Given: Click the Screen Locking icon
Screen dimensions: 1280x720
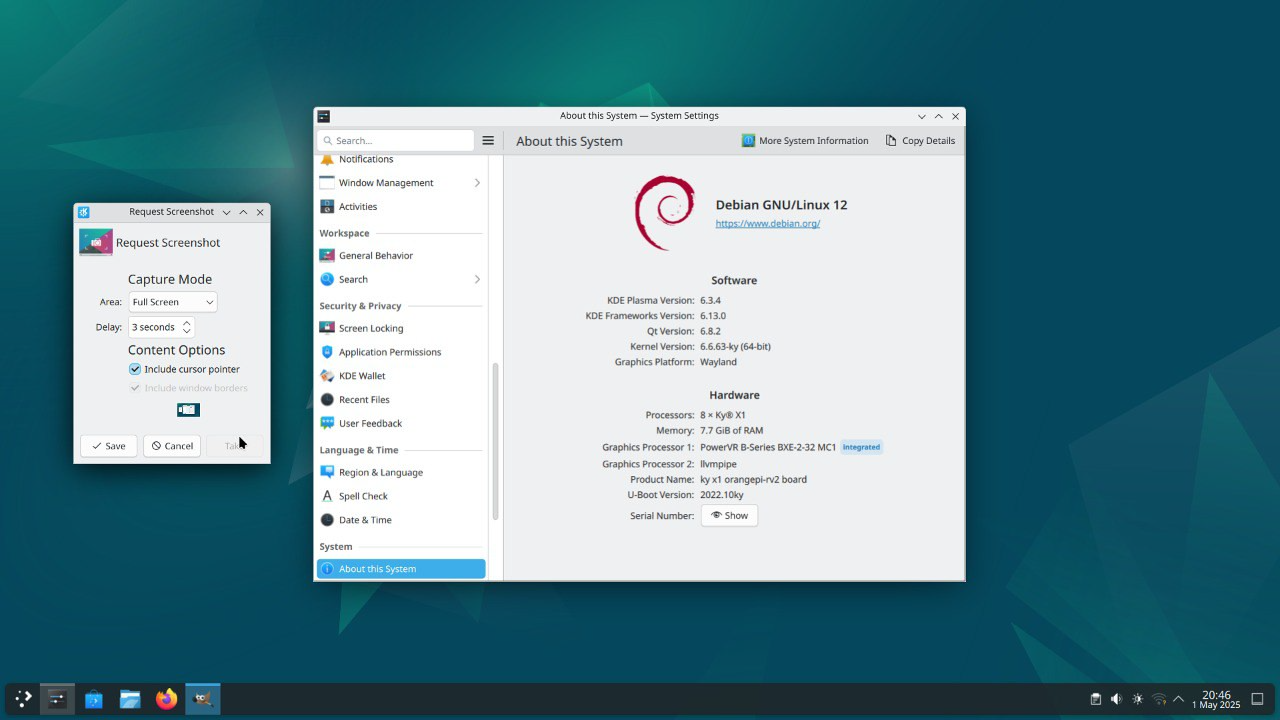Looking at the screenshot, I should tap(327, 328).
